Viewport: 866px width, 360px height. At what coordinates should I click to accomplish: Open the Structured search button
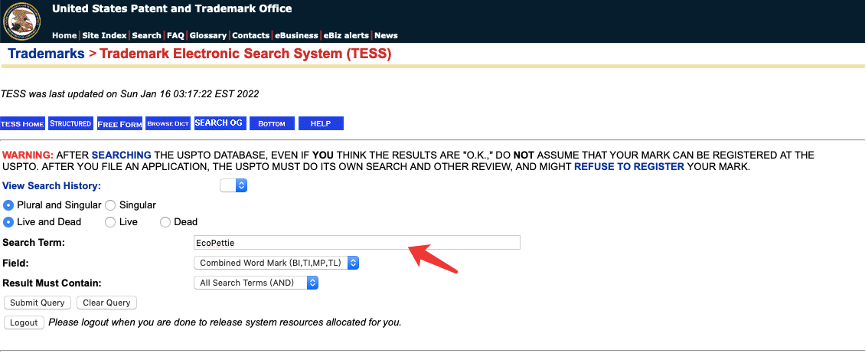[x=71, y=123]
